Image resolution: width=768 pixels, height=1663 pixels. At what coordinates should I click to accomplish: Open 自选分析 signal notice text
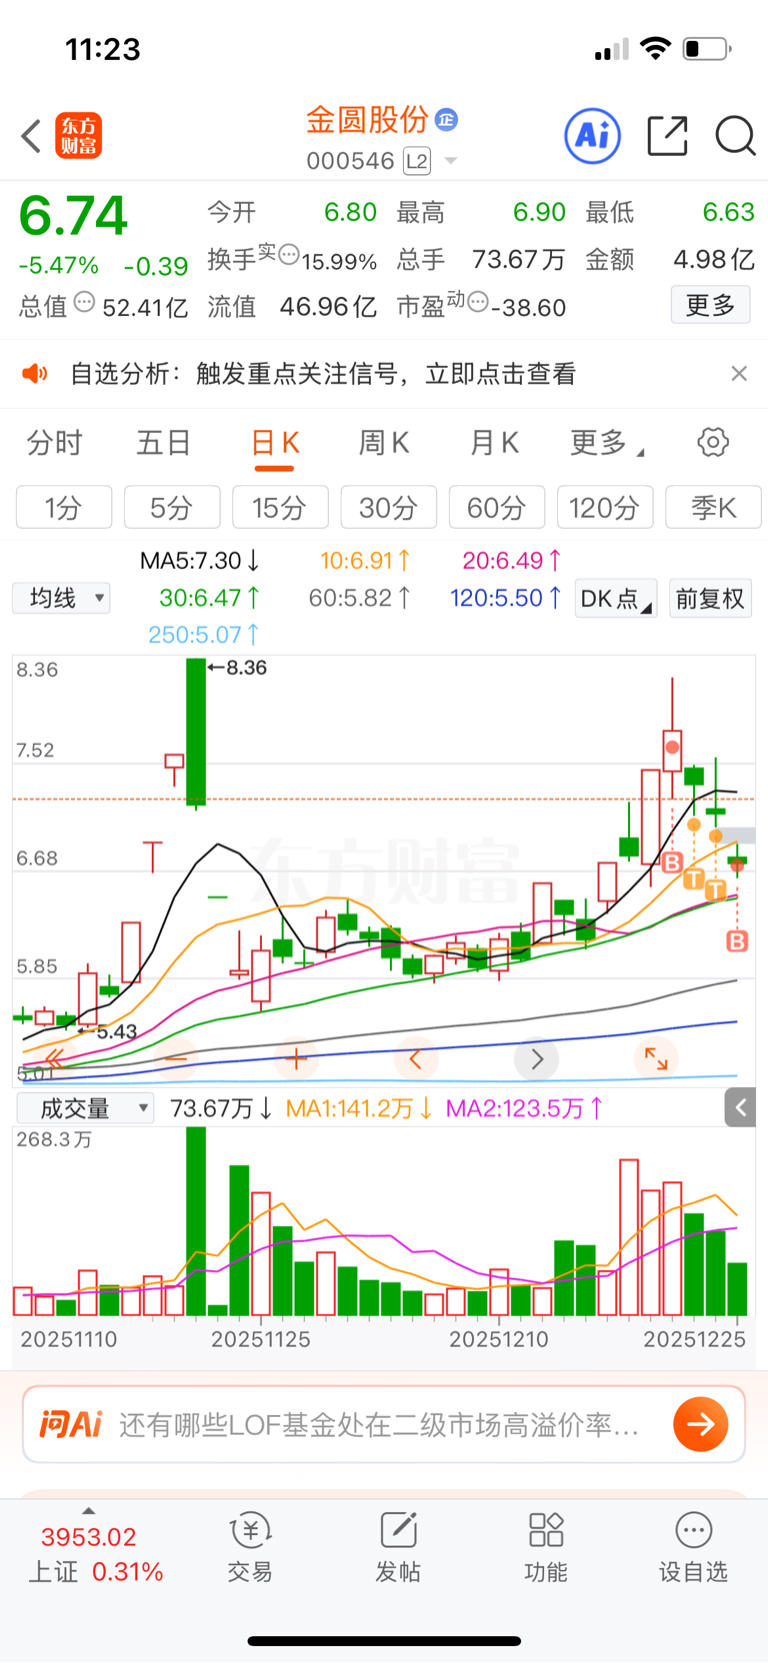(323, 374)
